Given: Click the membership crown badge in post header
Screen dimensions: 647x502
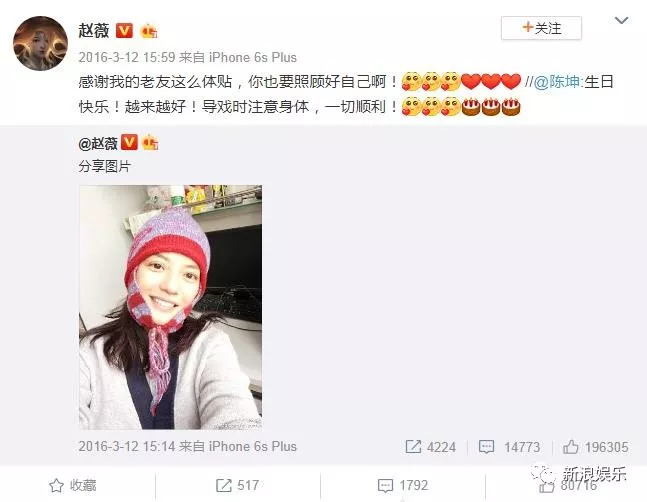Looking at the screenshot, I should click(149, 31).
